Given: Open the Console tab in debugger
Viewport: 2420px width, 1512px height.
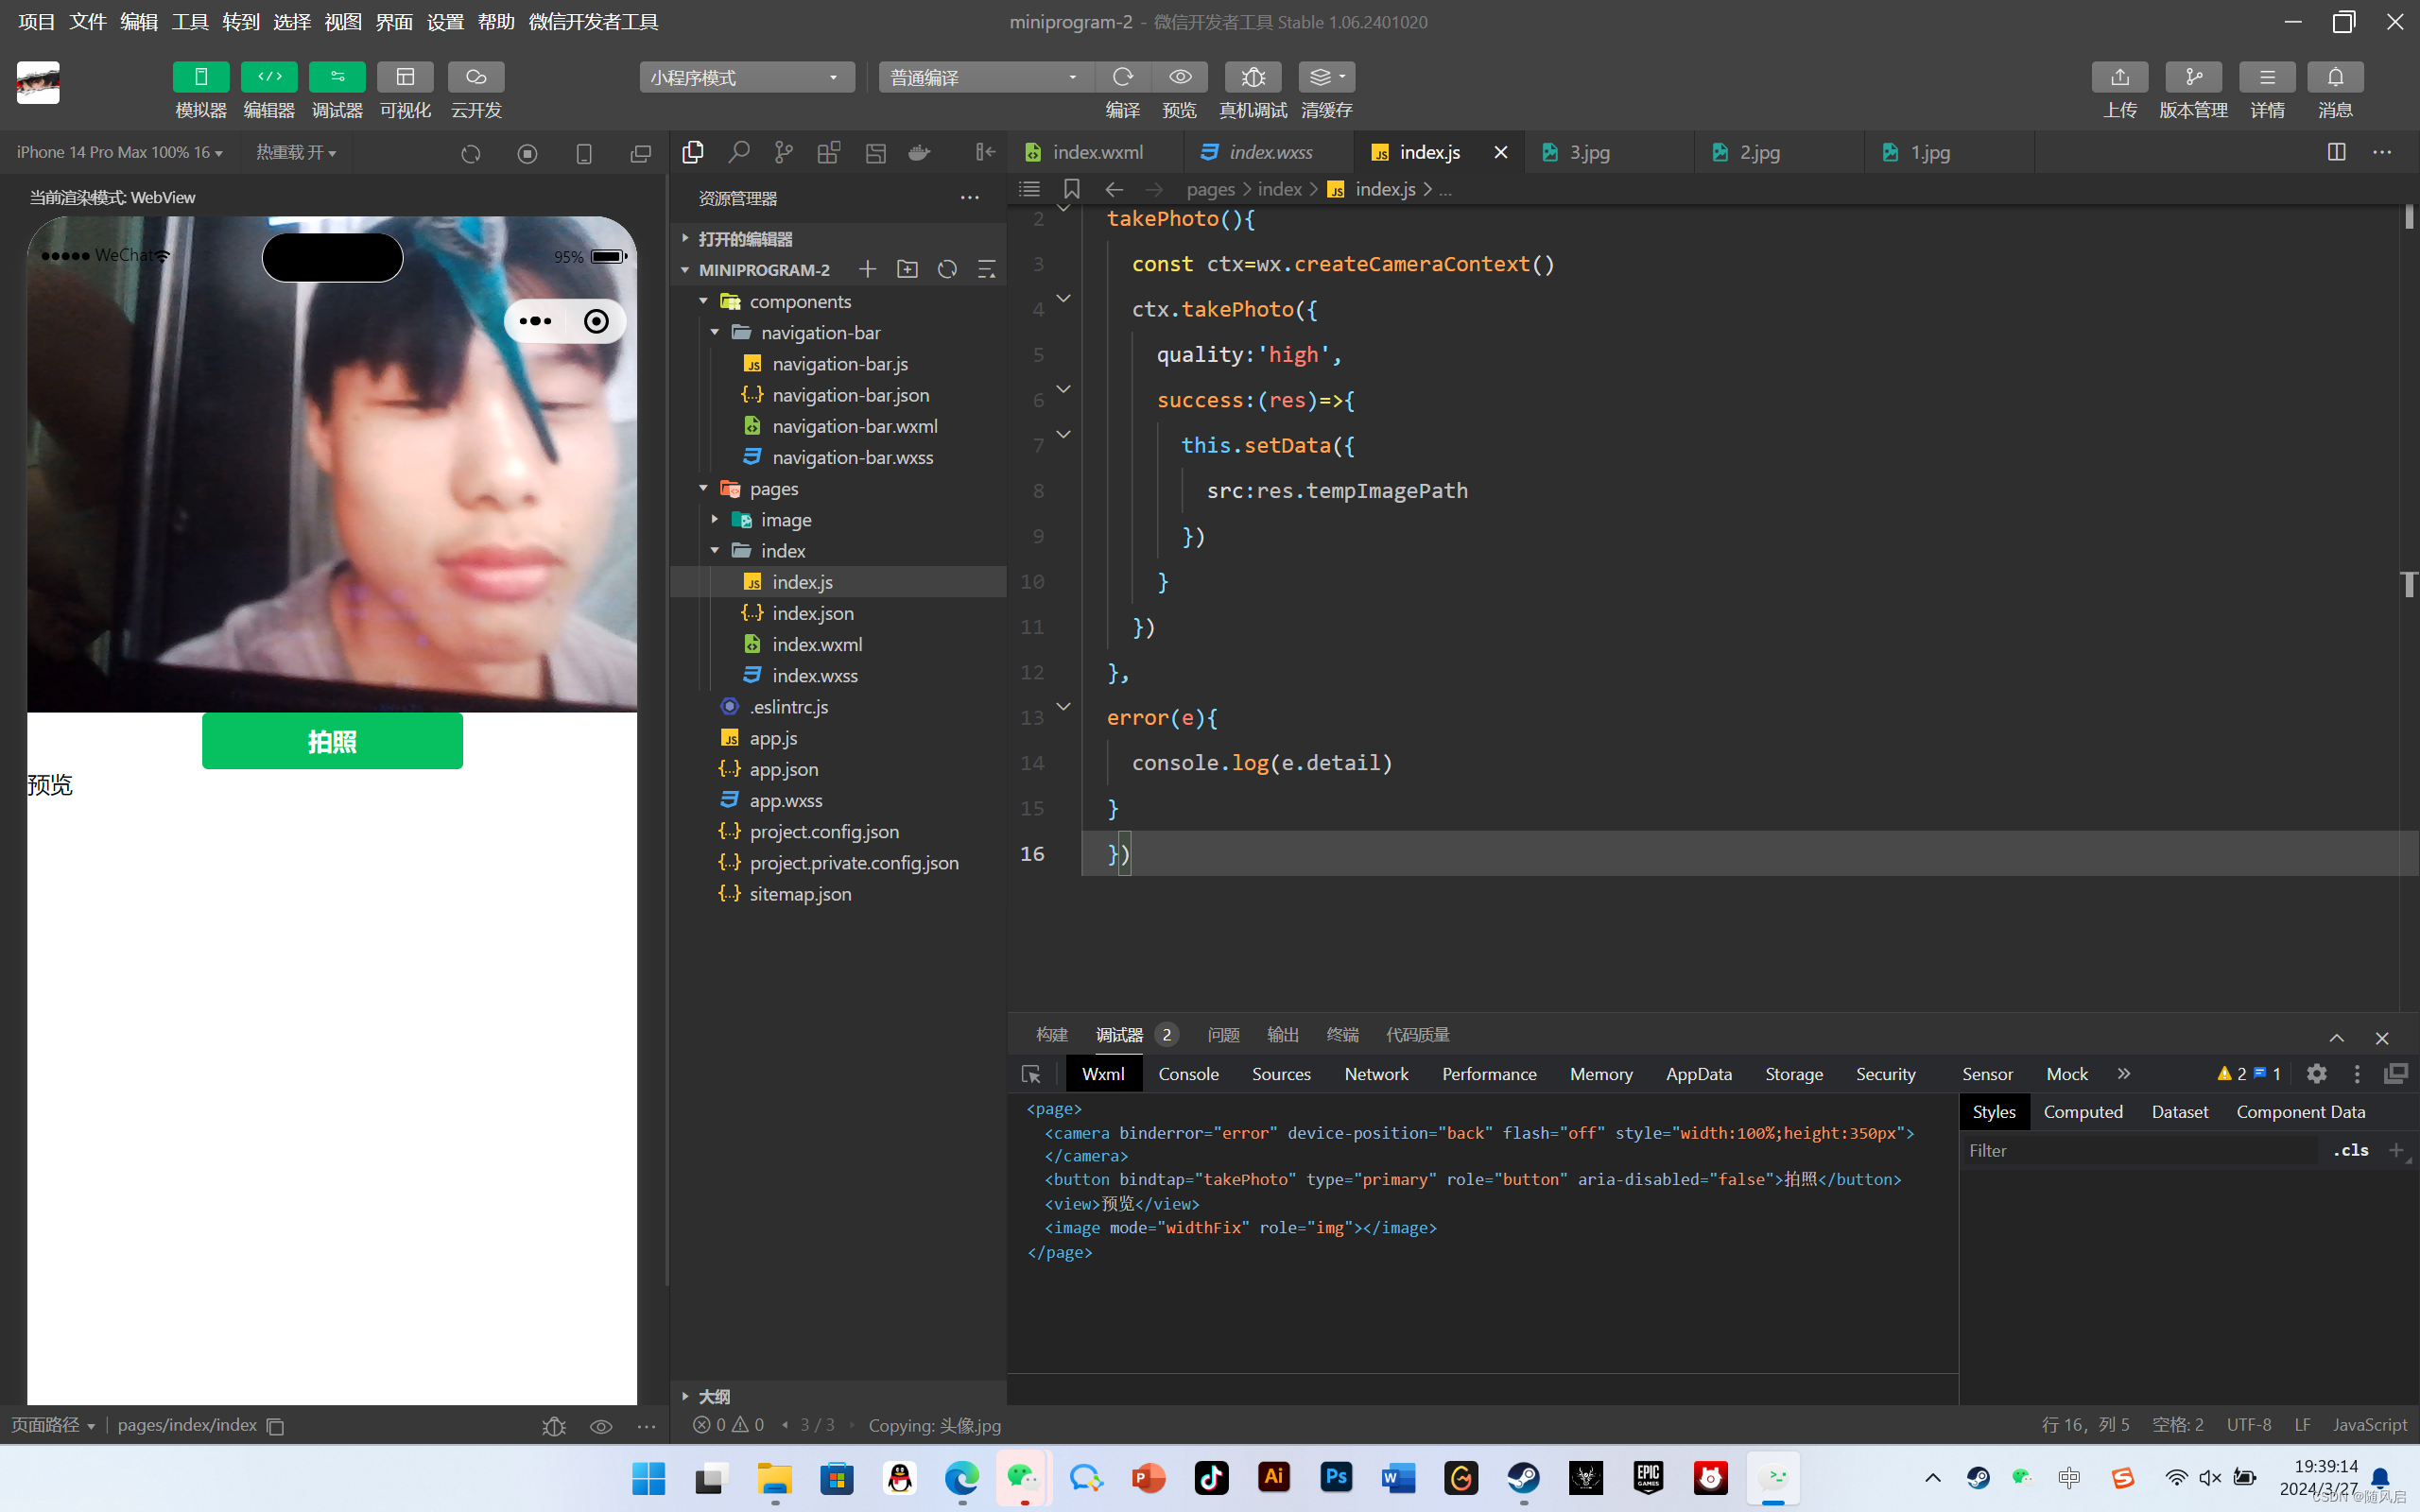Looking at the screenshot, I should click(x=1188, y=1074).
